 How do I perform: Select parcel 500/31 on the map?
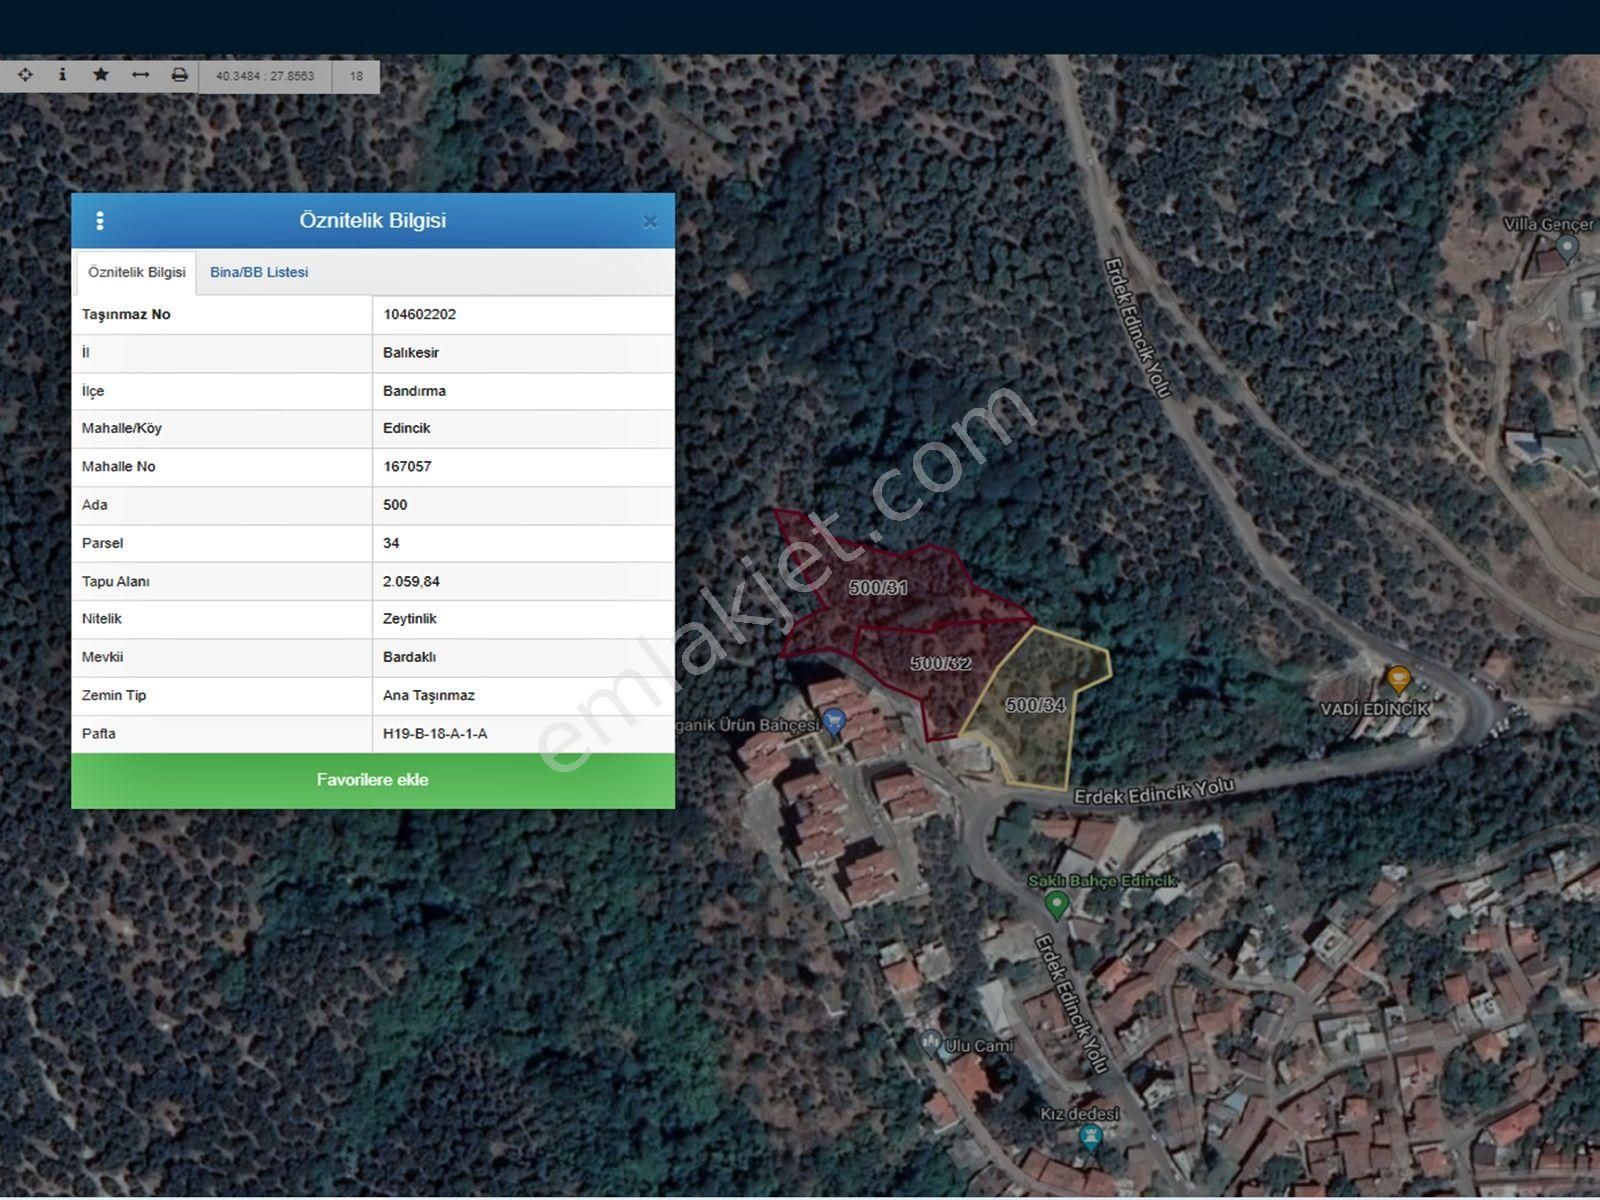pyautogui.click(x=878, y=588)
